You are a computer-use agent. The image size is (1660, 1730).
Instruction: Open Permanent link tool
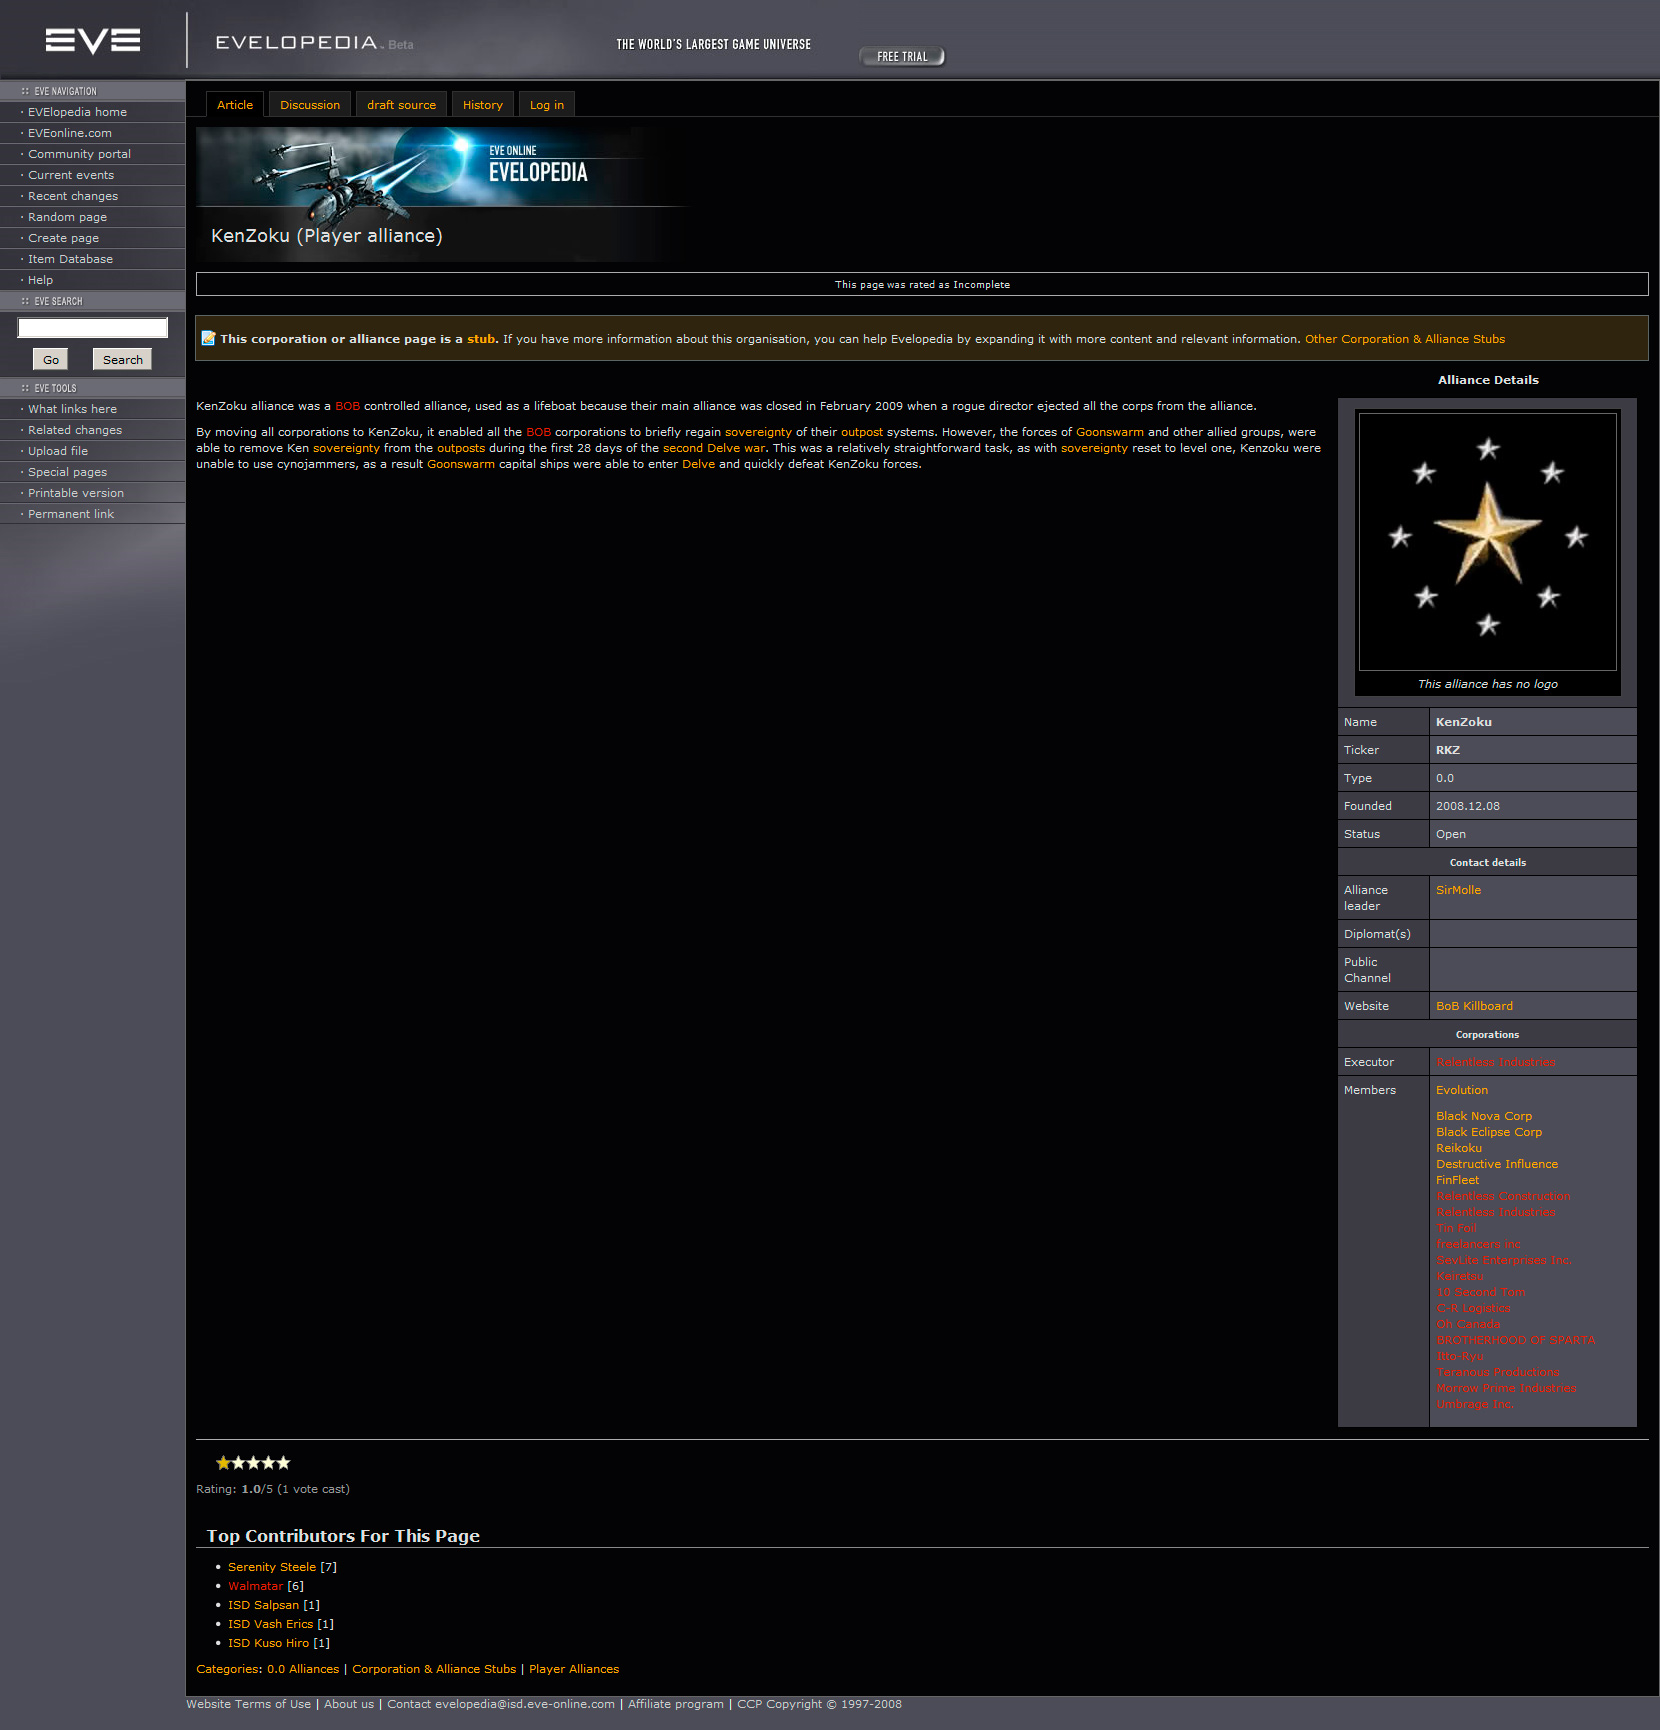(x=71, y=514)
